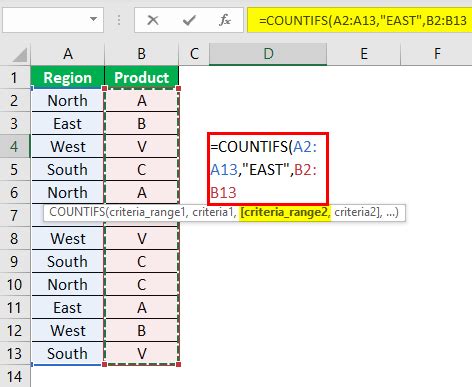Select column D header
The image size is (472, 387).
[x=268, y=54]
